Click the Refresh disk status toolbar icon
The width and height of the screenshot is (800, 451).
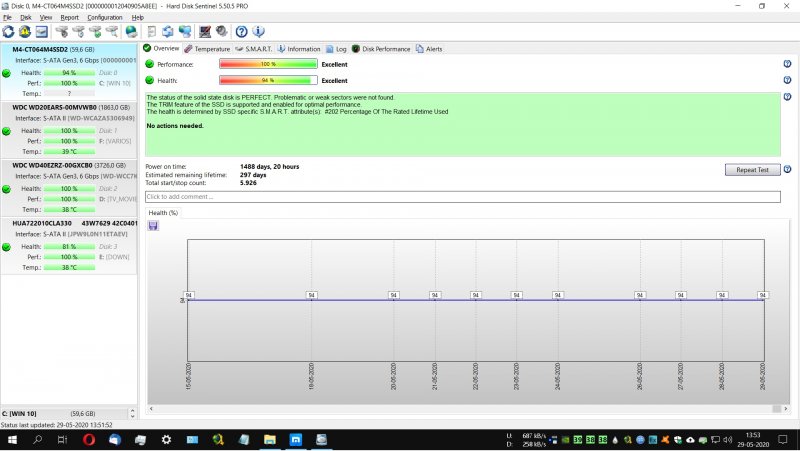click(9, 32)
